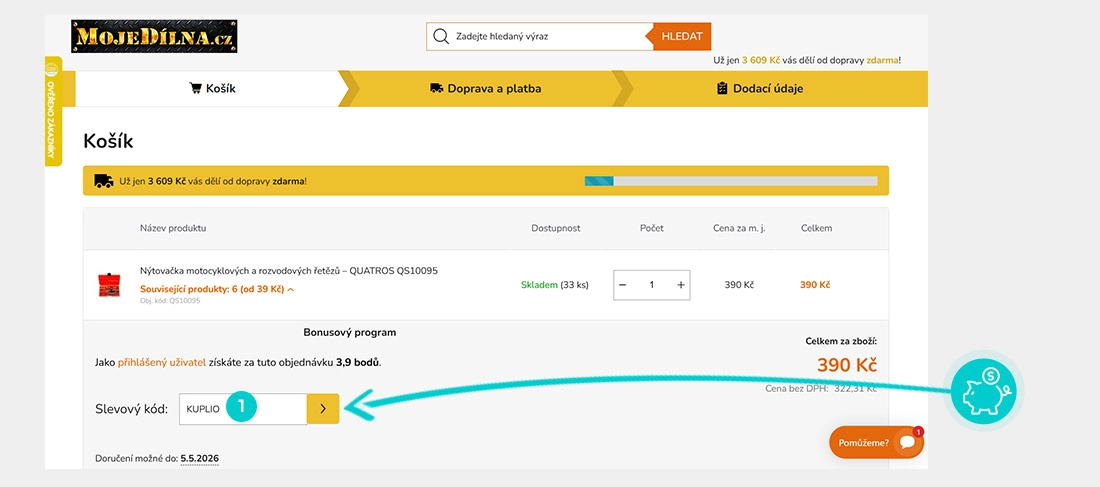The width and height of the screenshot is (1100, 487).
Task: Decrease quantity with minus button
Action: (x=622, y=285)
